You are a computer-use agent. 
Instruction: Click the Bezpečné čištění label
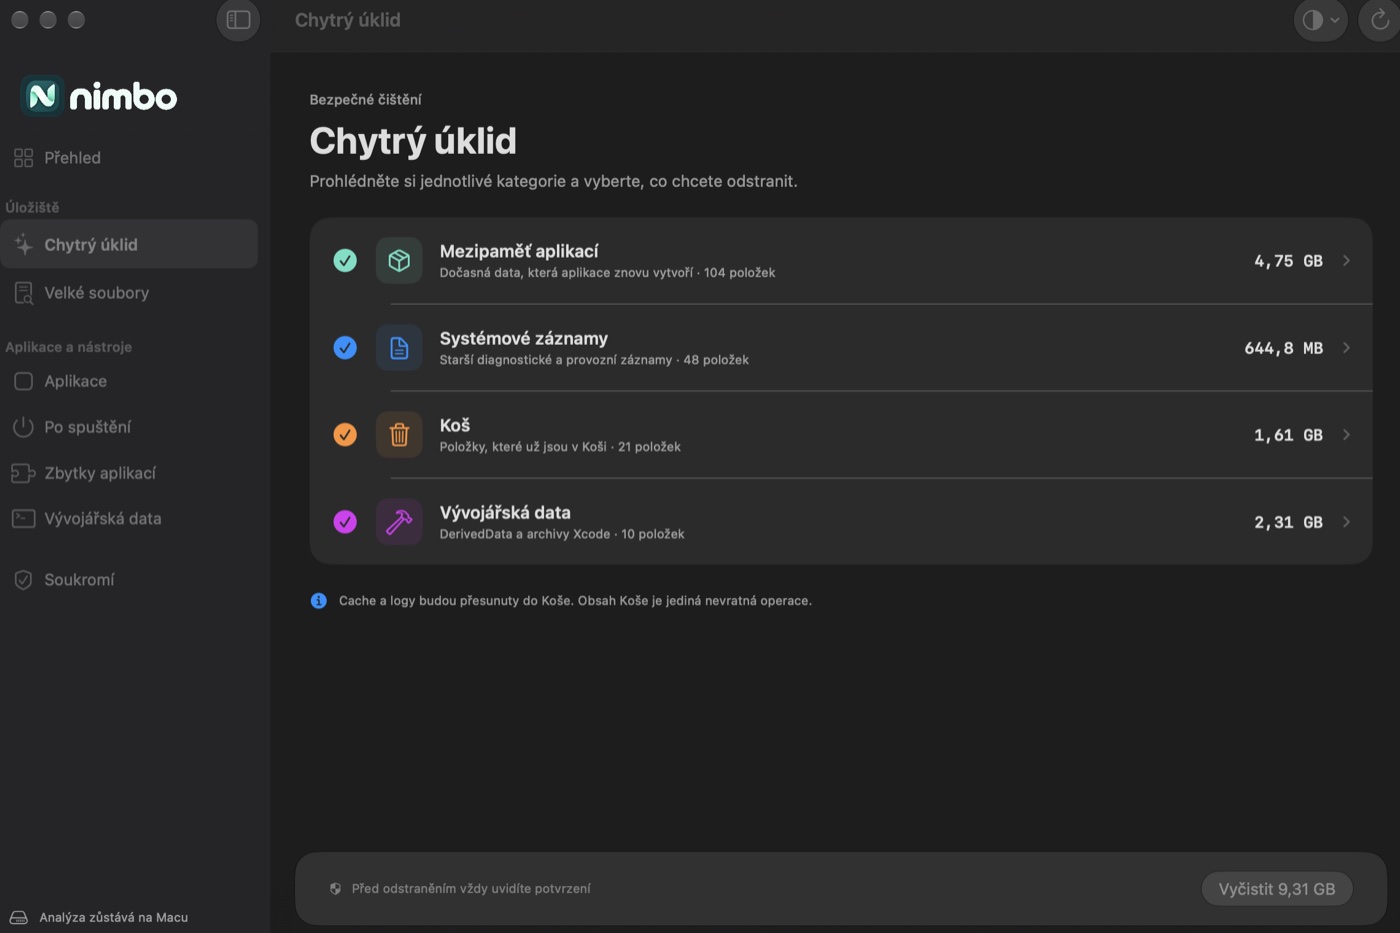[x=365, y=100]
